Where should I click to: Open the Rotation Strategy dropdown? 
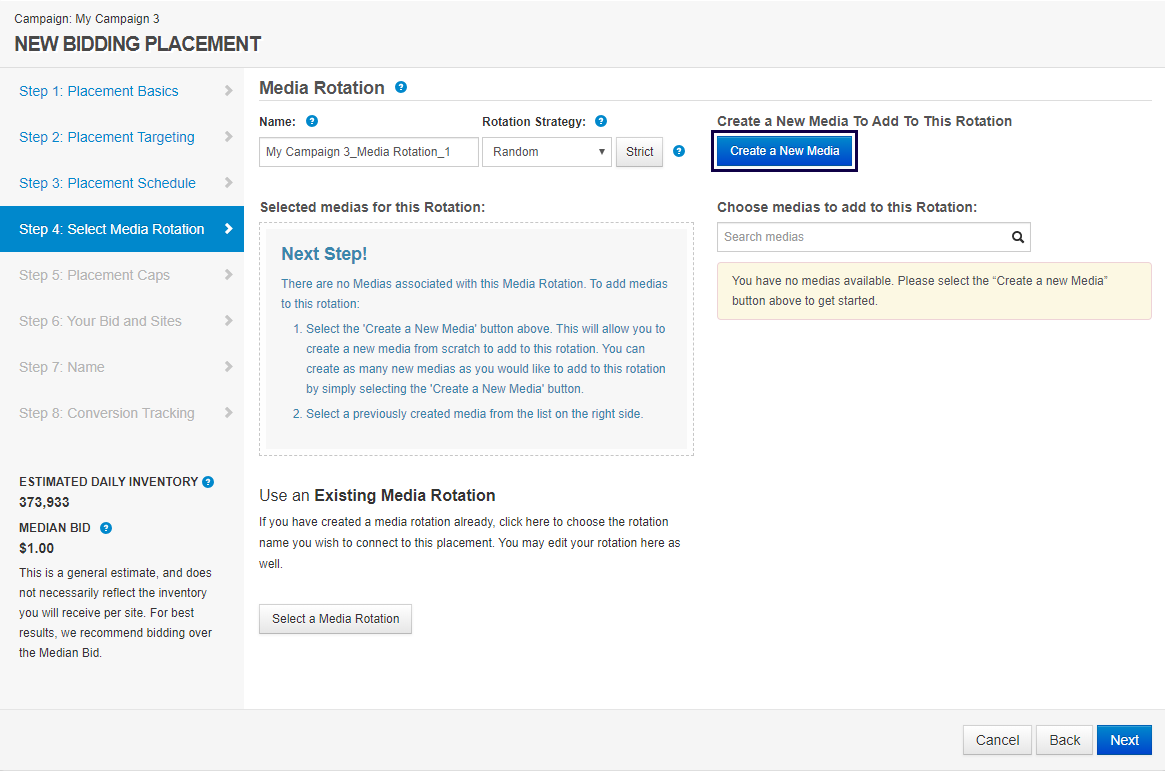tap(546, 152)
